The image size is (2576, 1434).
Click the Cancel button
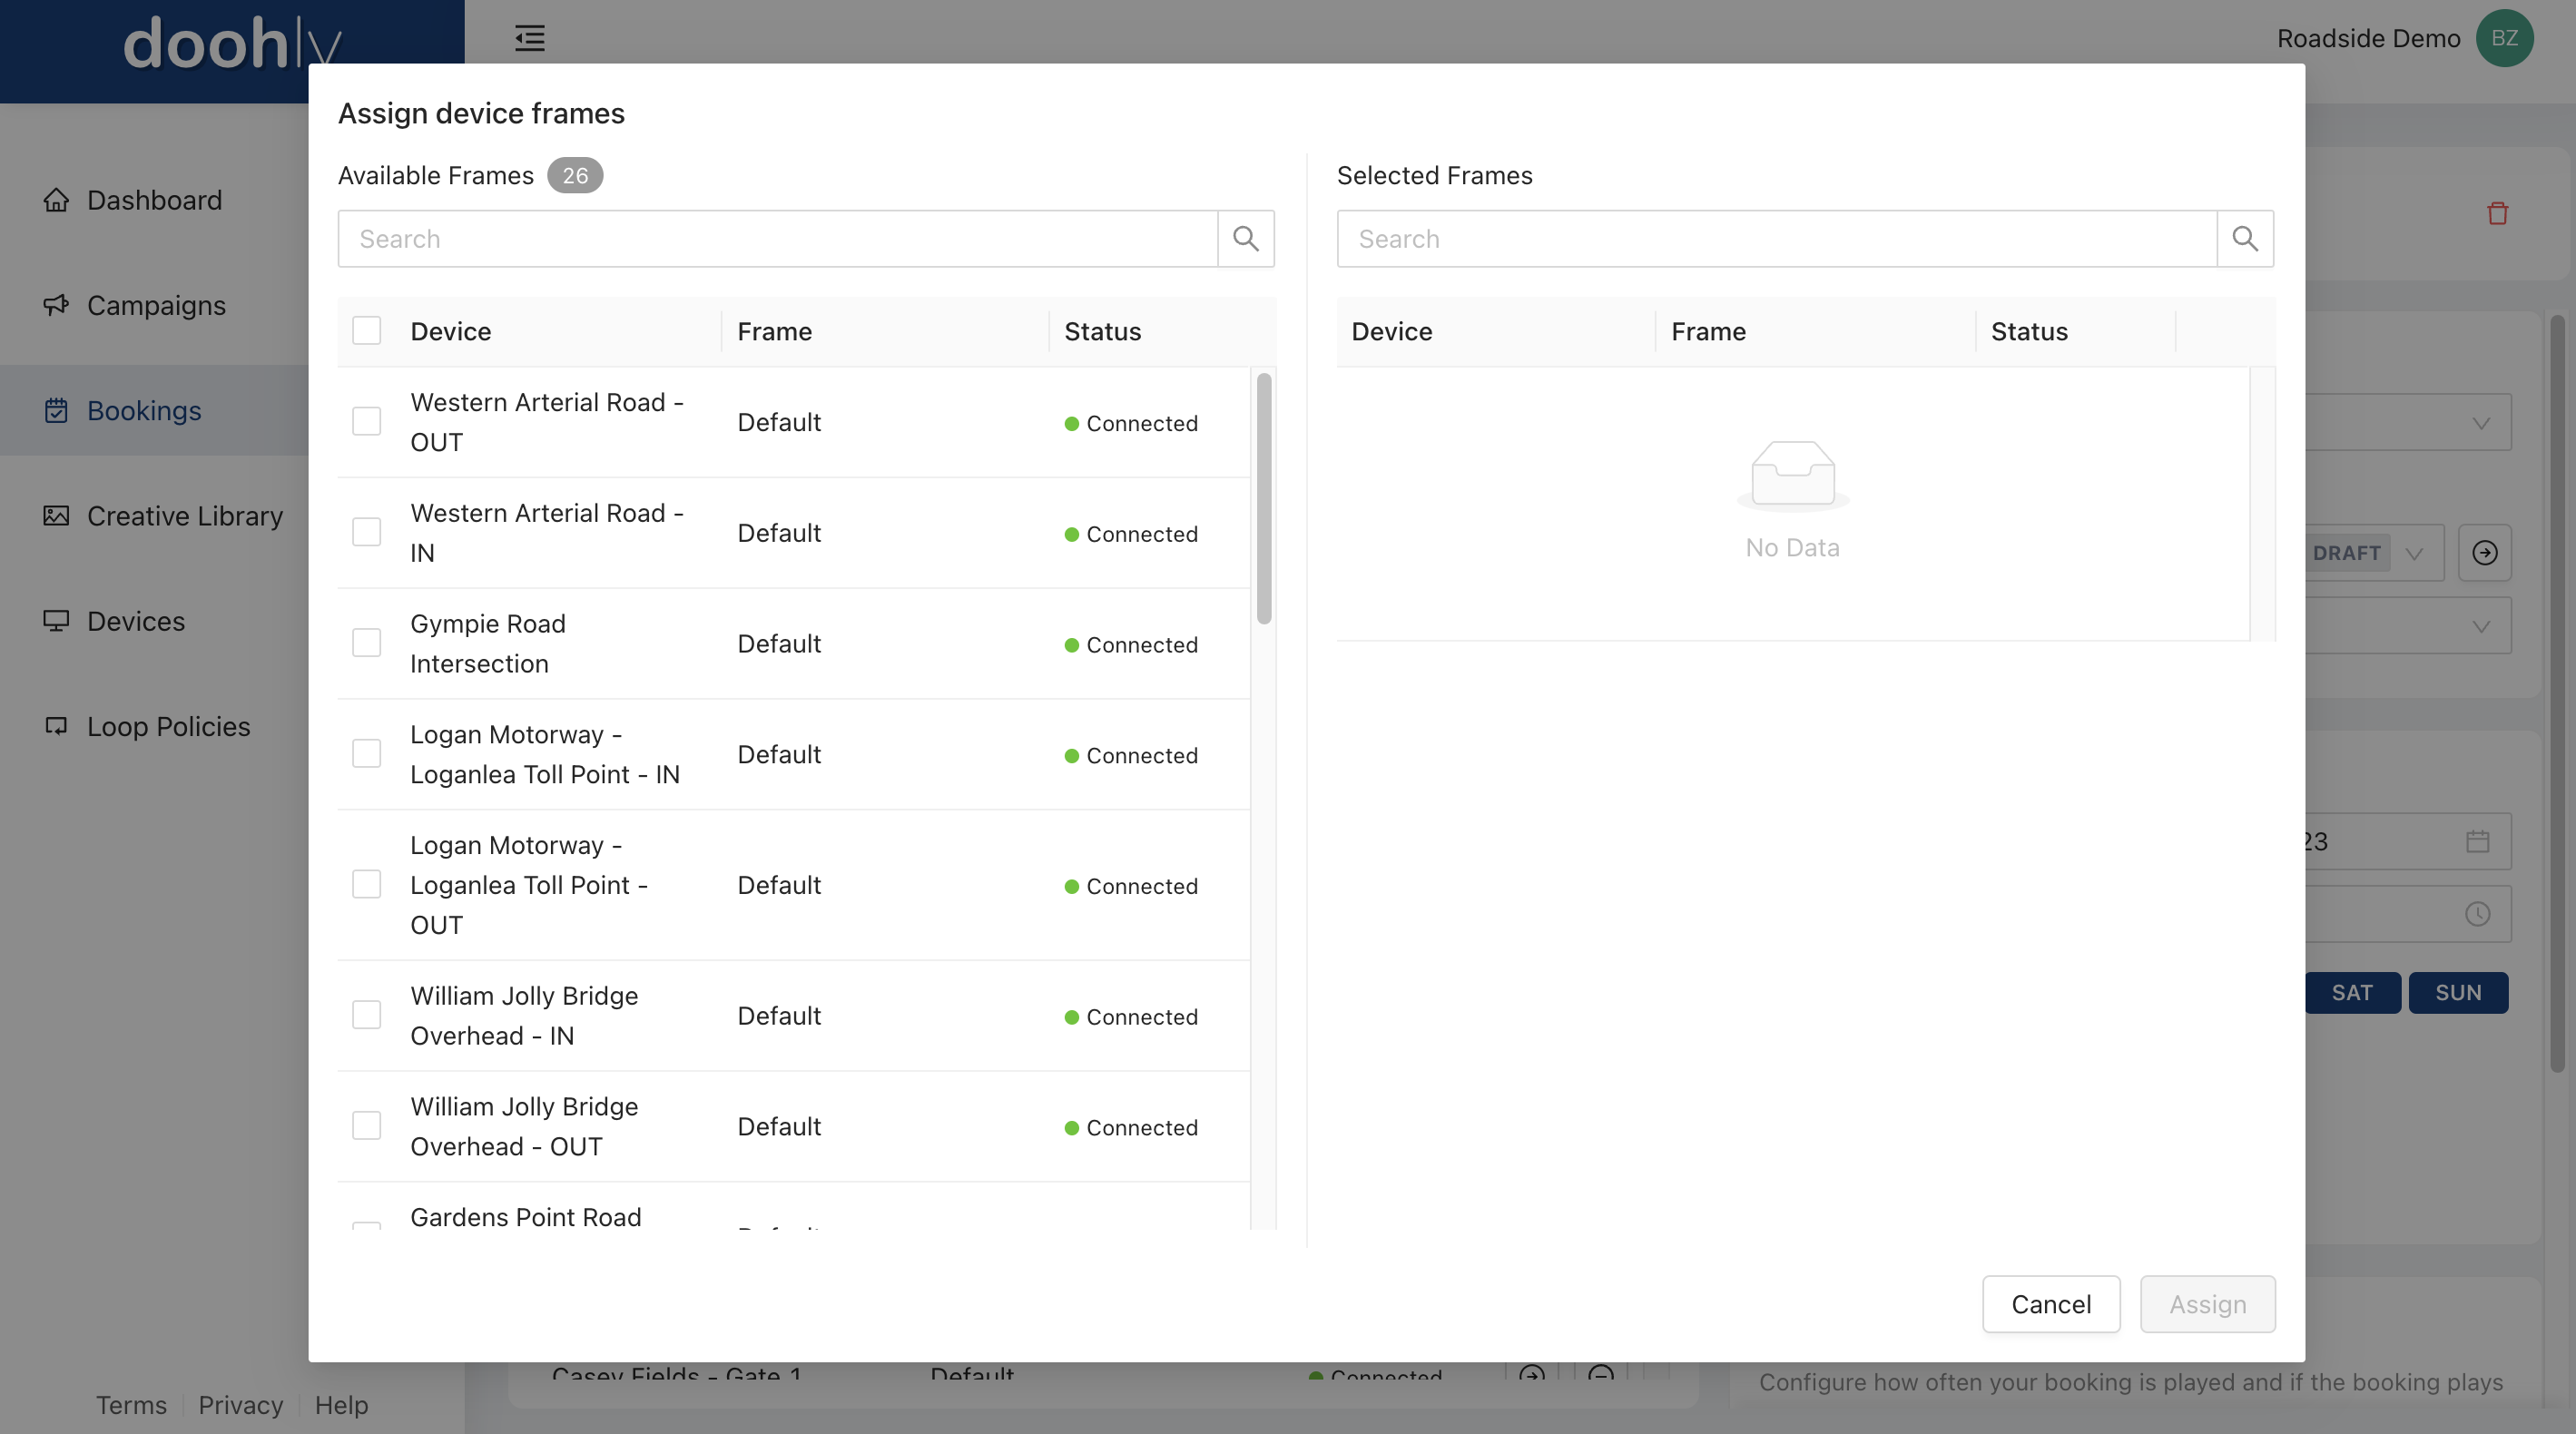[x=2050, y=1304]
